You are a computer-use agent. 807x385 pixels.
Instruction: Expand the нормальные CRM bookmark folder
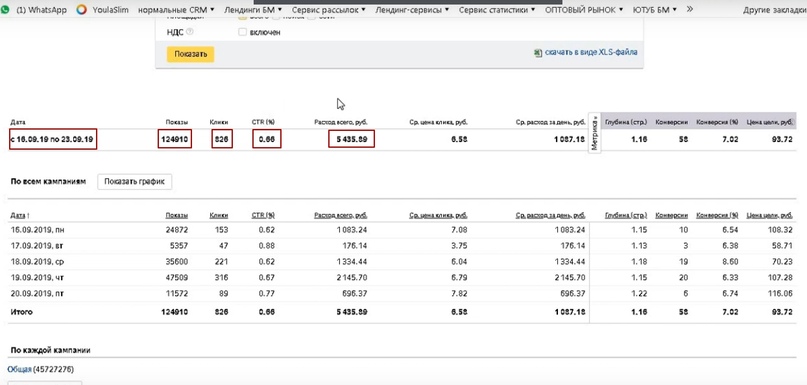[x=177, y=9]
